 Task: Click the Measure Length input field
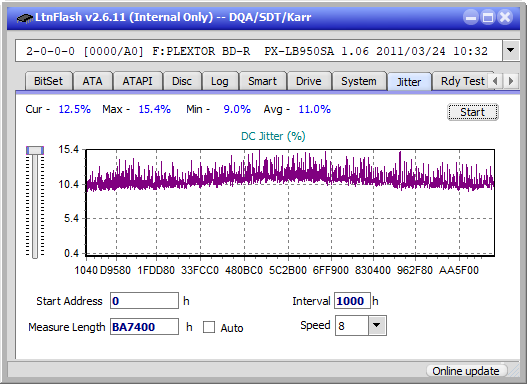(x=145, y=327)
